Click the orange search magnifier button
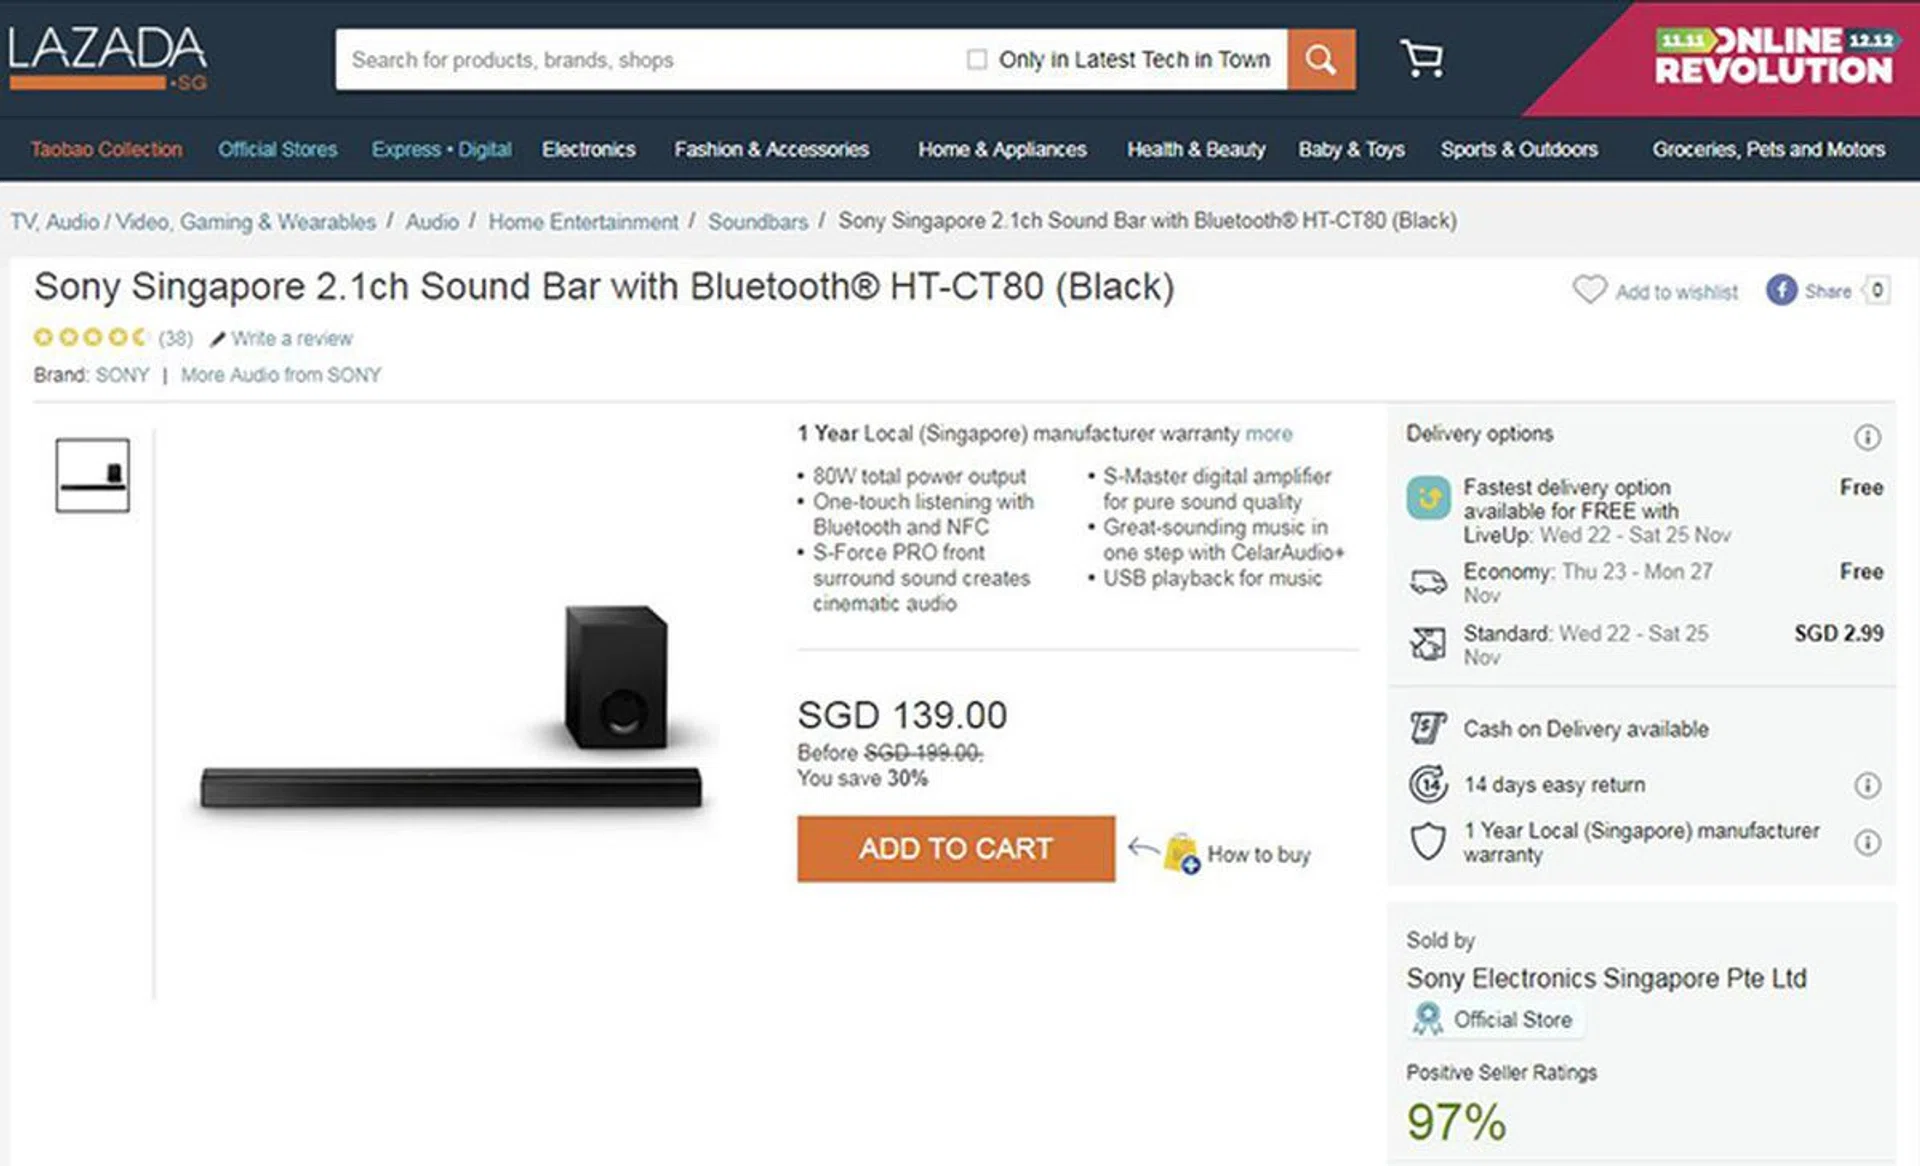This screenshot has height=1166, width=1920. point(1320,60)
